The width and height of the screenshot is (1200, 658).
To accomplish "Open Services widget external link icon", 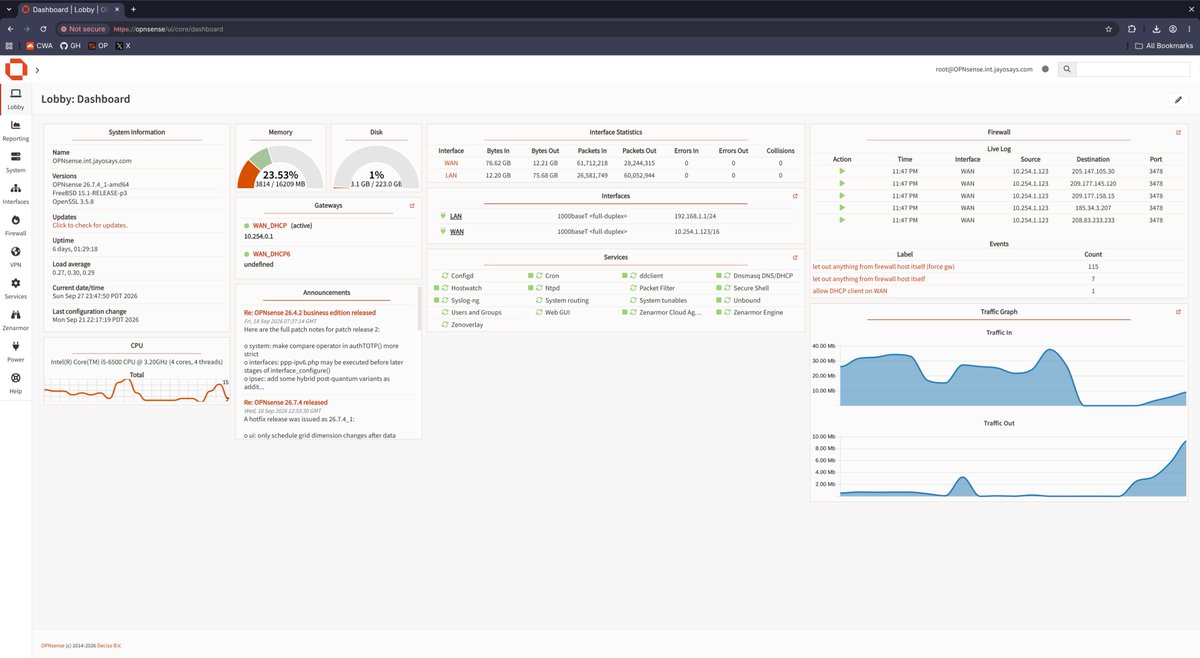I will pyautogui.click(x=795, y=257).
